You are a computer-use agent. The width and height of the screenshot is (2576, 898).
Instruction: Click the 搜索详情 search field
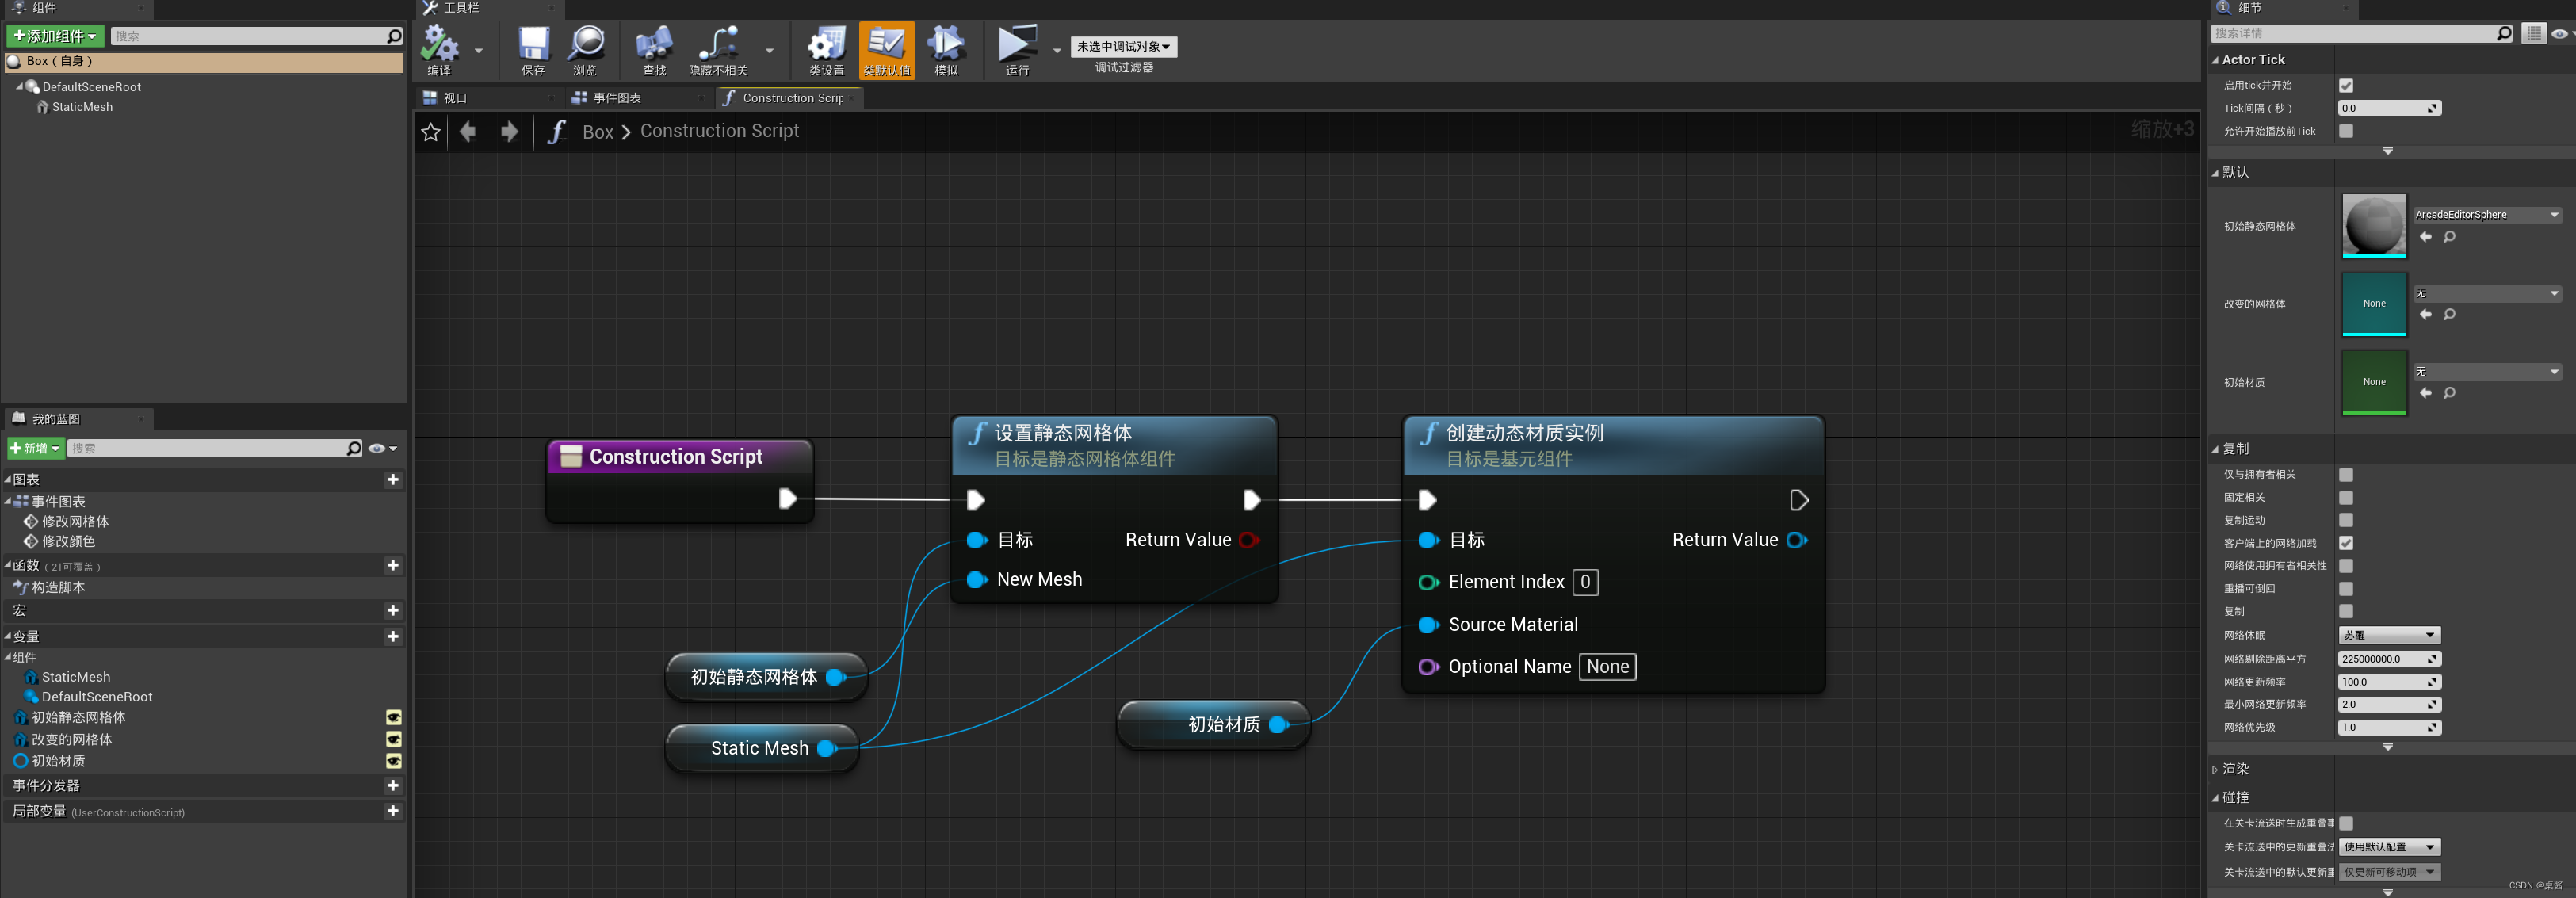[x=2350, y=32]
